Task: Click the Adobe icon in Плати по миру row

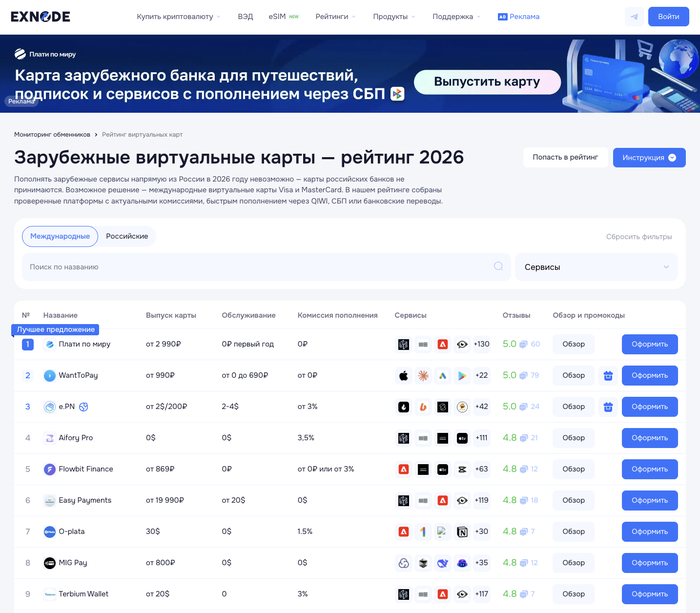Action: pyautogui.click(x=442, y=344)
